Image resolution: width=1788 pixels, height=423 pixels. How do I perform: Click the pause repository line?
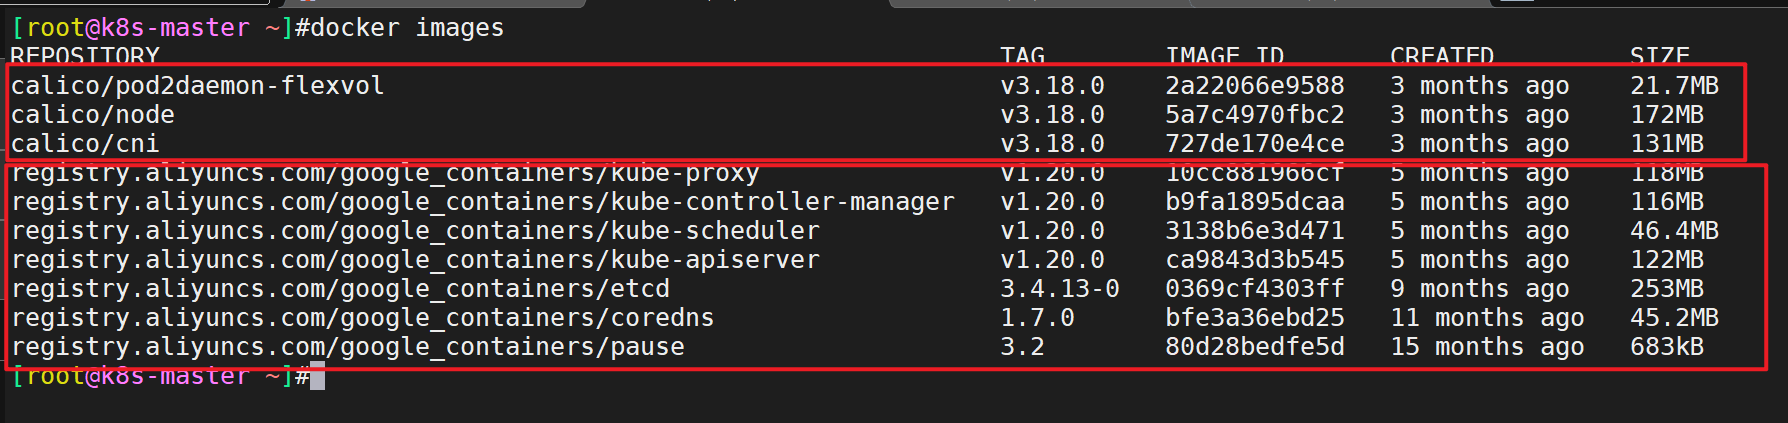[x=348, y=347]
